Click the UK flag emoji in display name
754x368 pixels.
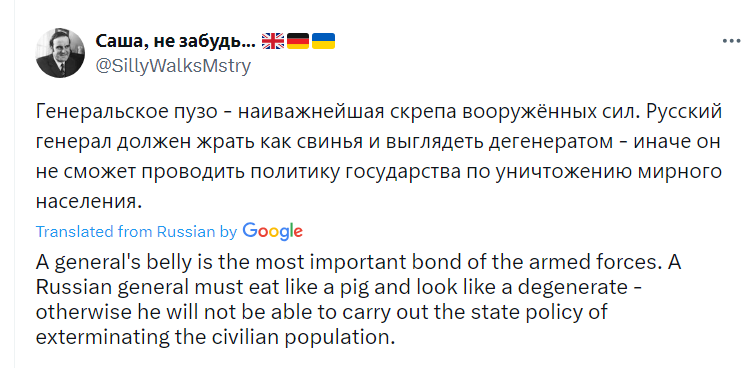273,41
